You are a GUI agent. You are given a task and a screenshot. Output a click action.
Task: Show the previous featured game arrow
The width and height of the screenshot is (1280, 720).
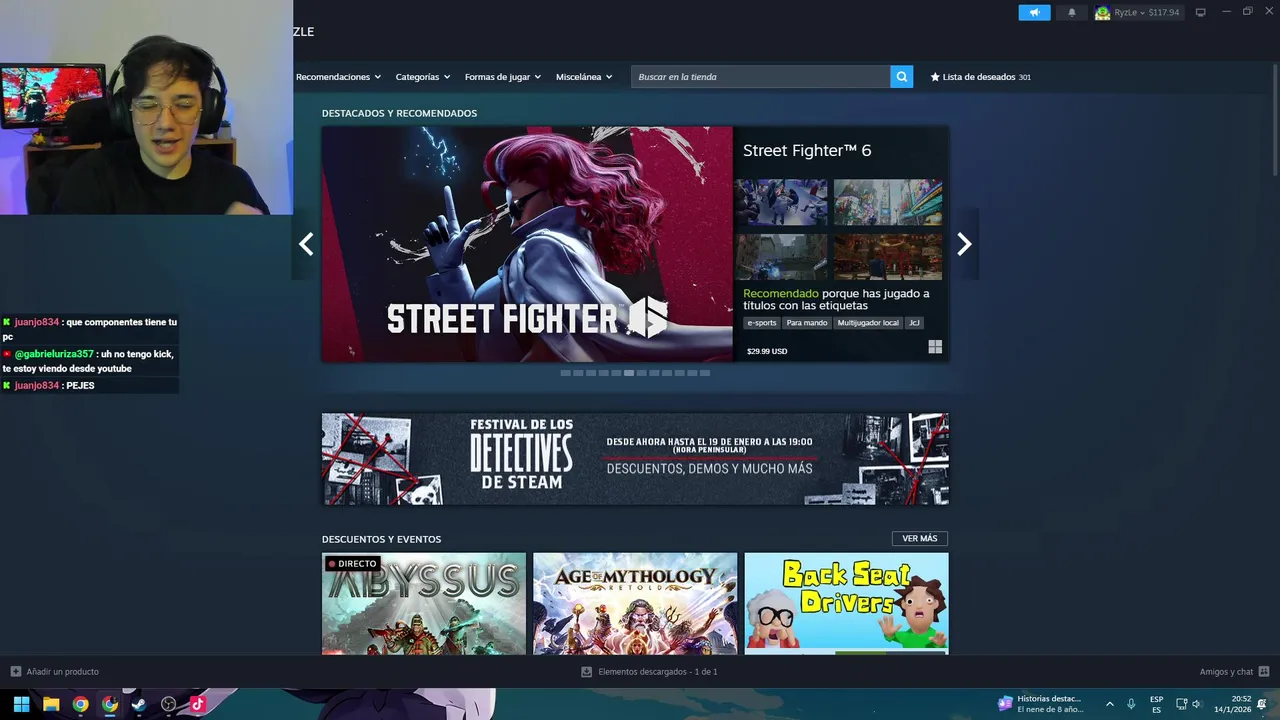click(306, 244)
